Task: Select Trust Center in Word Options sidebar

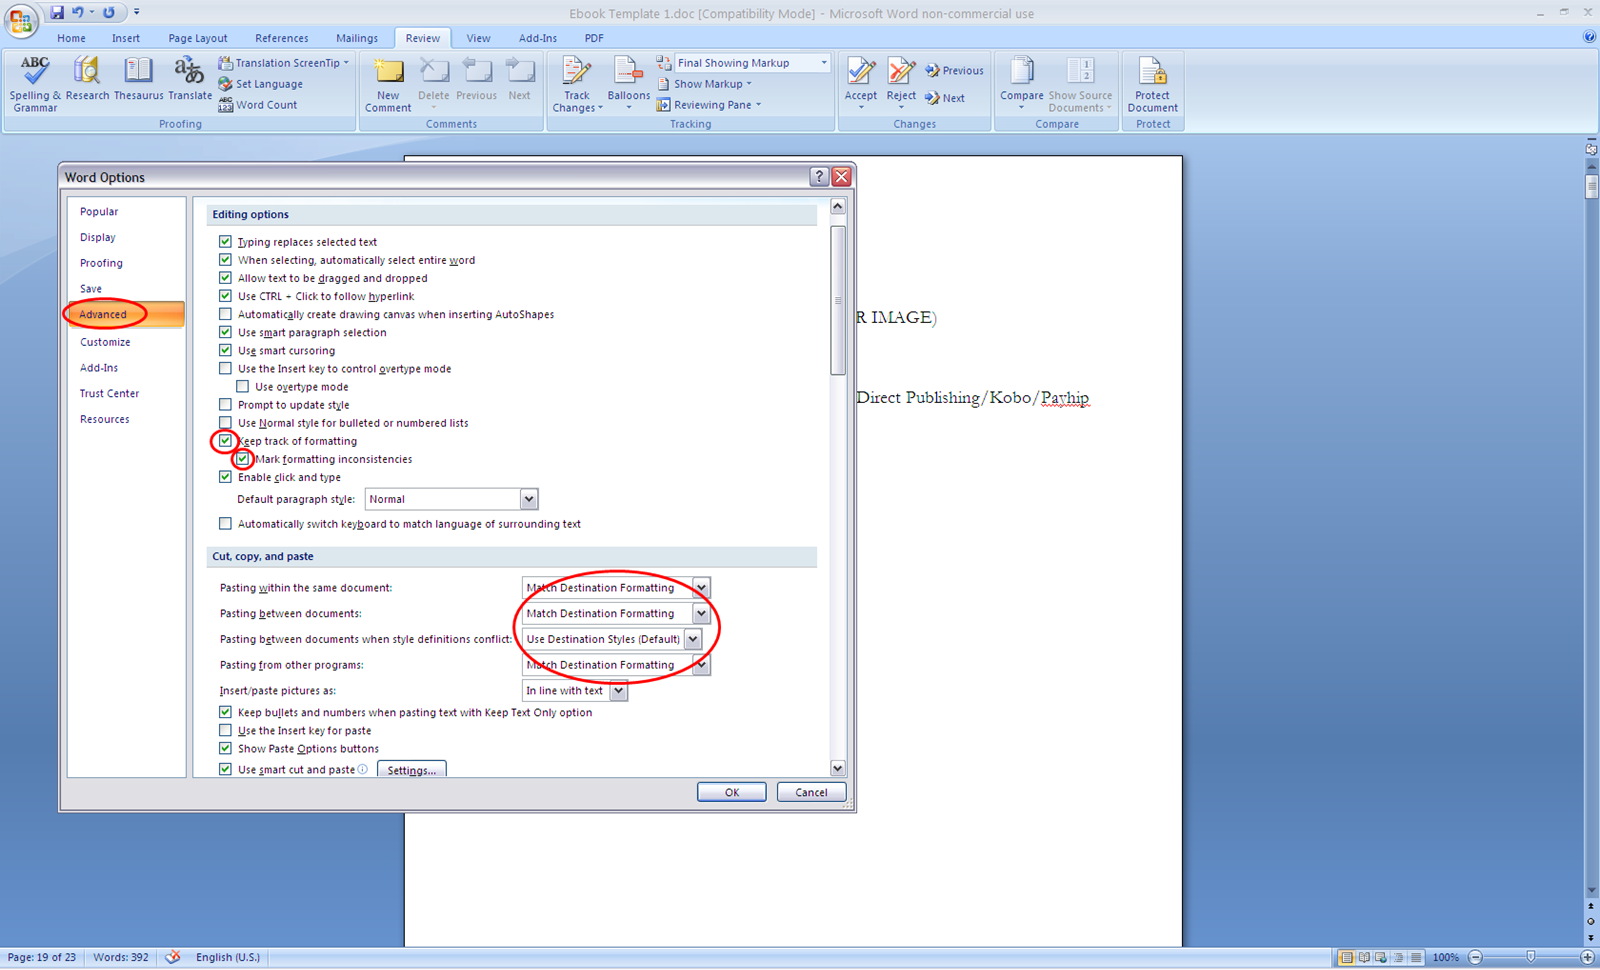Action: click(x=109, y=393)
